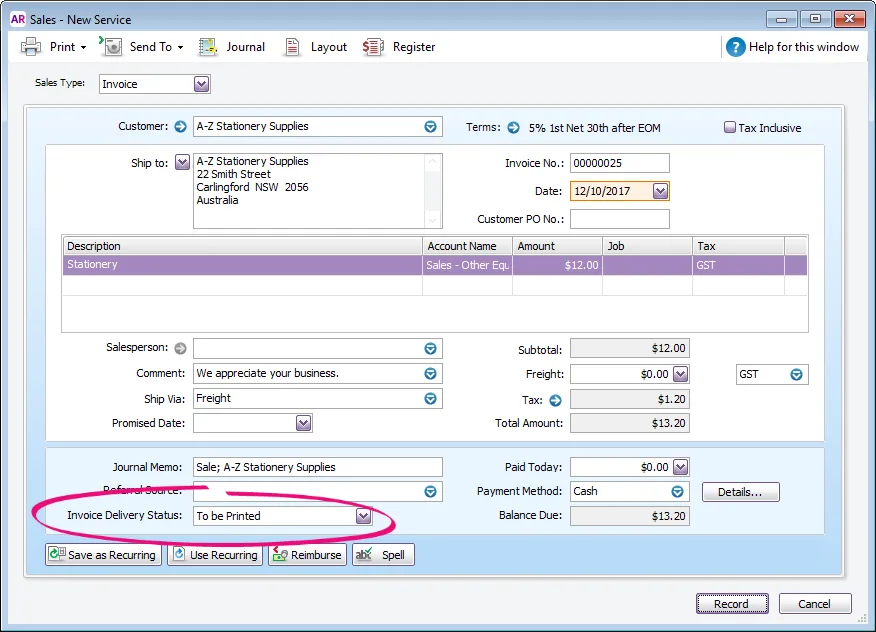Image resolution: width=876 pixels, height=632 pixels.
Task: Select the $12.00 amount cell
Action: pyautogui.click(x=558, y=265)
